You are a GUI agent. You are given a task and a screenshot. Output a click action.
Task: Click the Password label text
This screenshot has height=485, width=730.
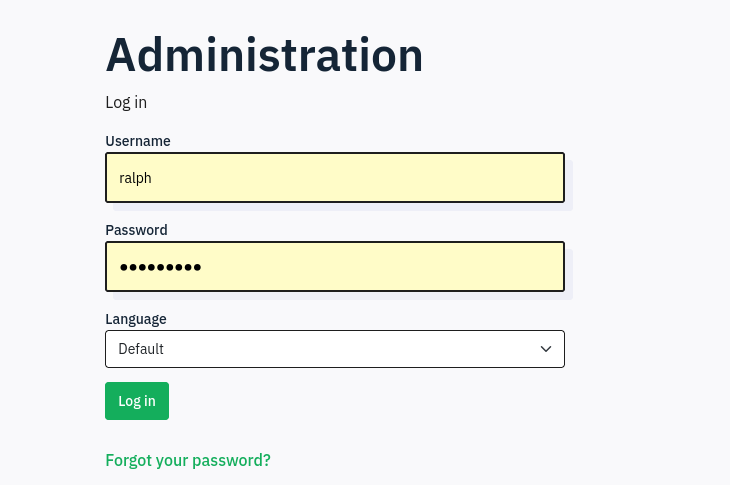pyautogui.click(x=136, y=230)
